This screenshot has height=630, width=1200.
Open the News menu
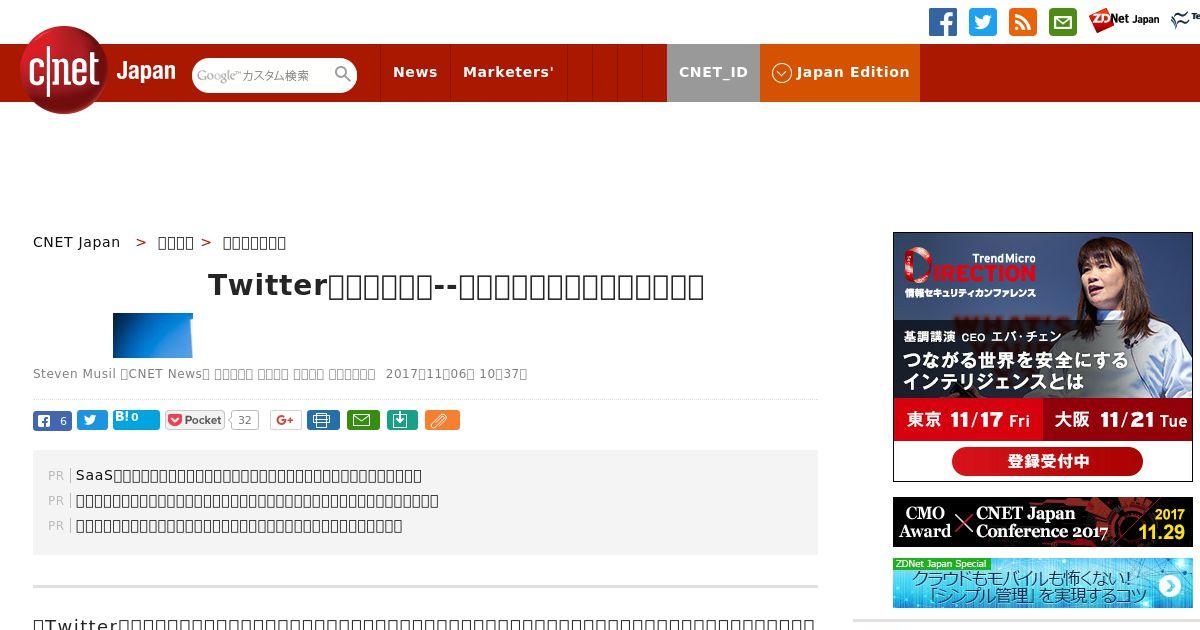[x=415, y=72]
